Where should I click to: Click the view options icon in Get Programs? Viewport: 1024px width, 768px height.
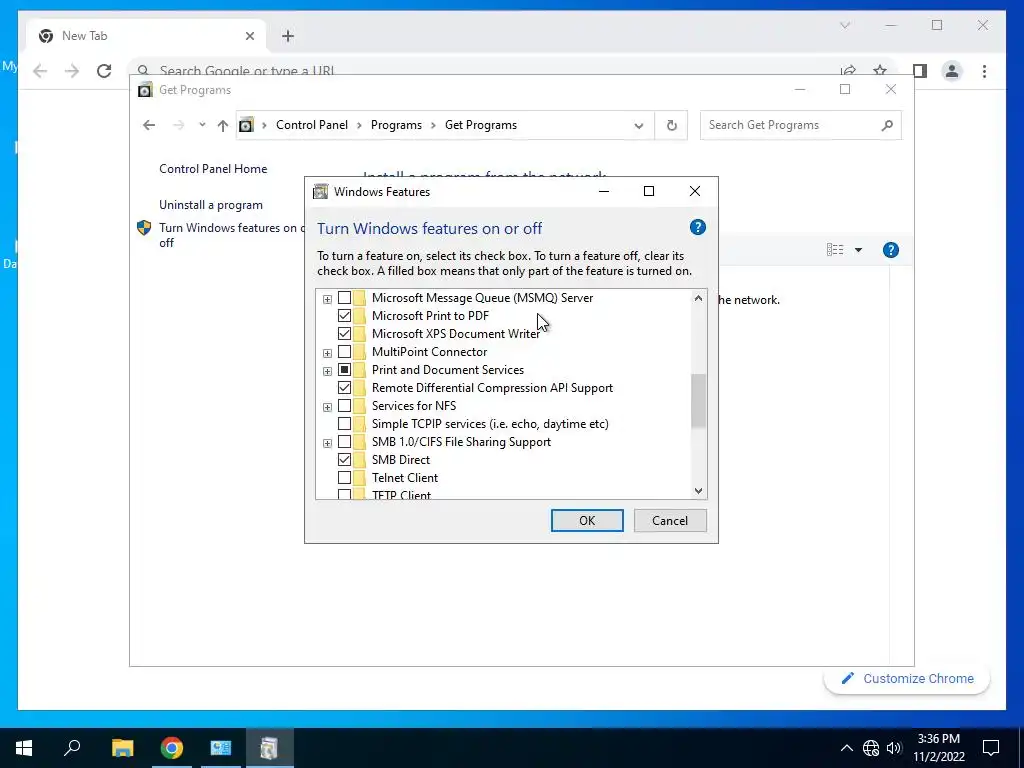point(835,249)
